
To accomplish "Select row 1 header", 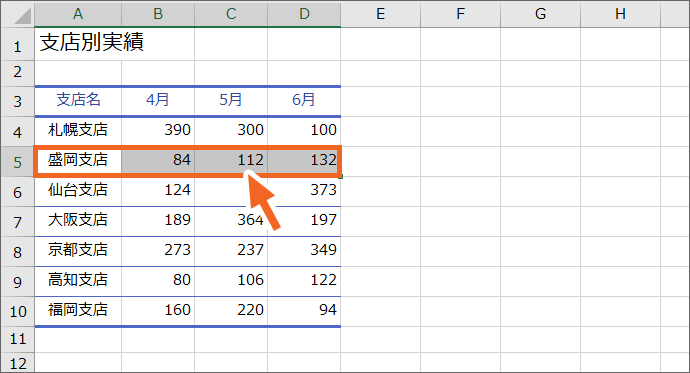I will pos(18,44).
